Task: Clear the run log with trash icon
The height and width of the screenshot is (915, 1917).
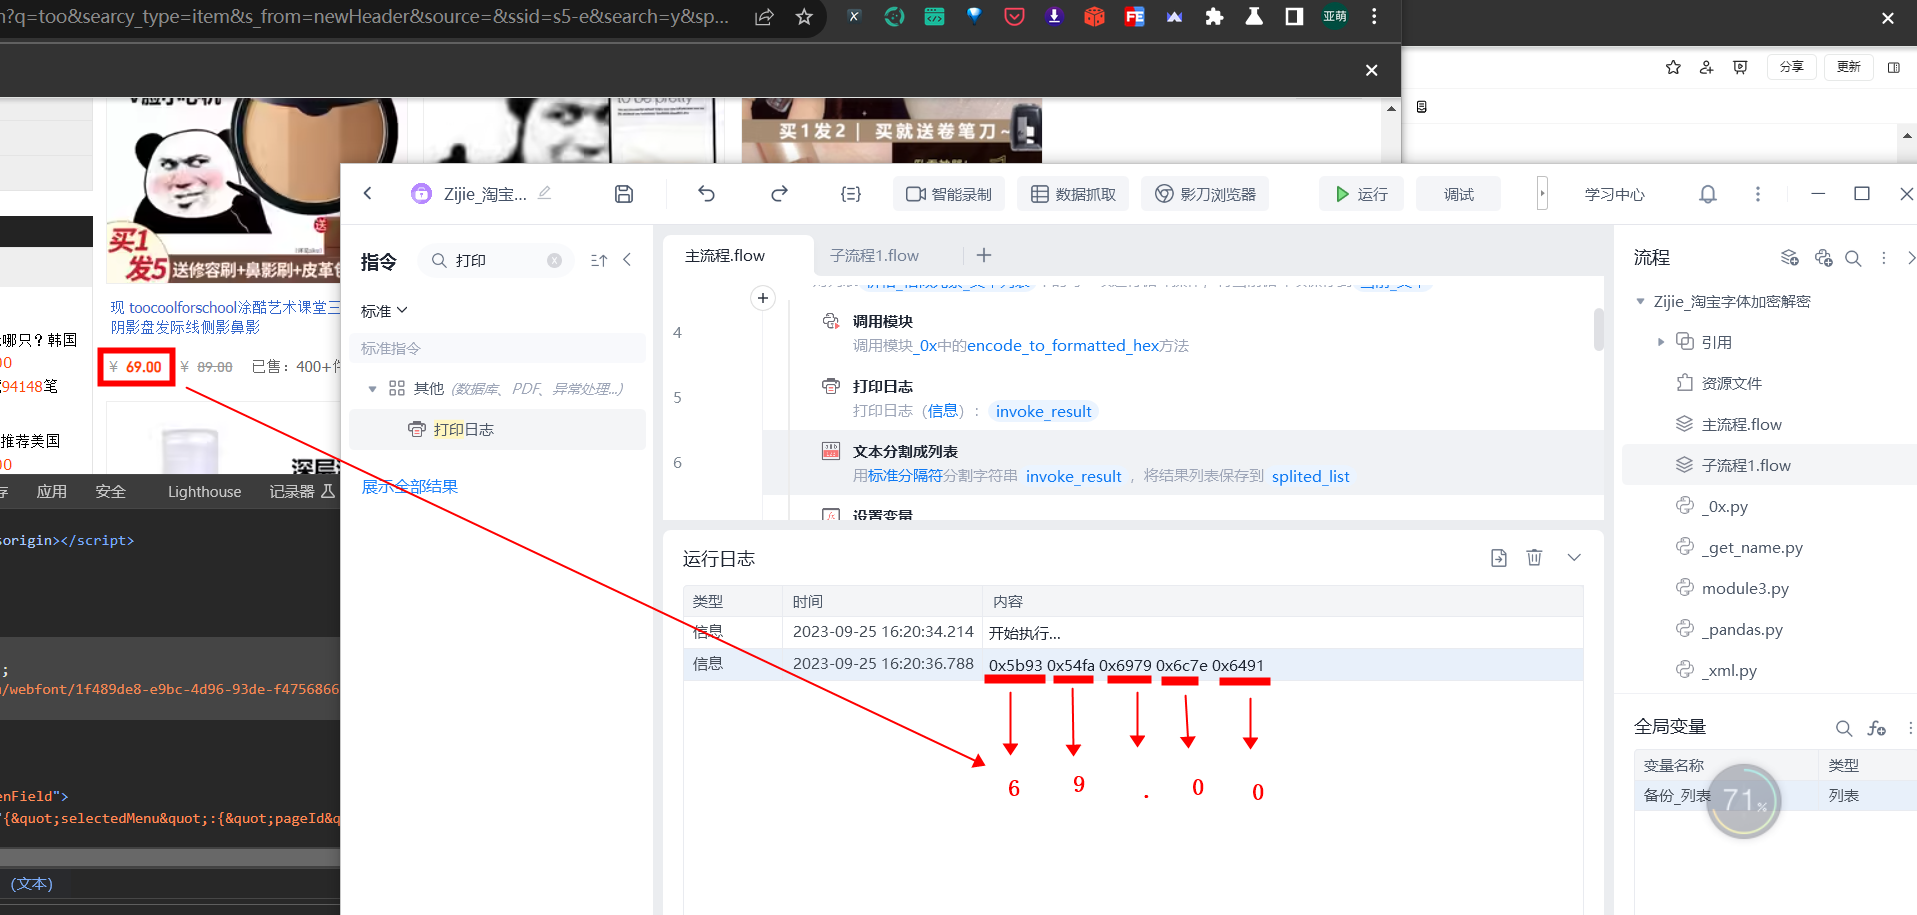Action: coord(1534,558)
